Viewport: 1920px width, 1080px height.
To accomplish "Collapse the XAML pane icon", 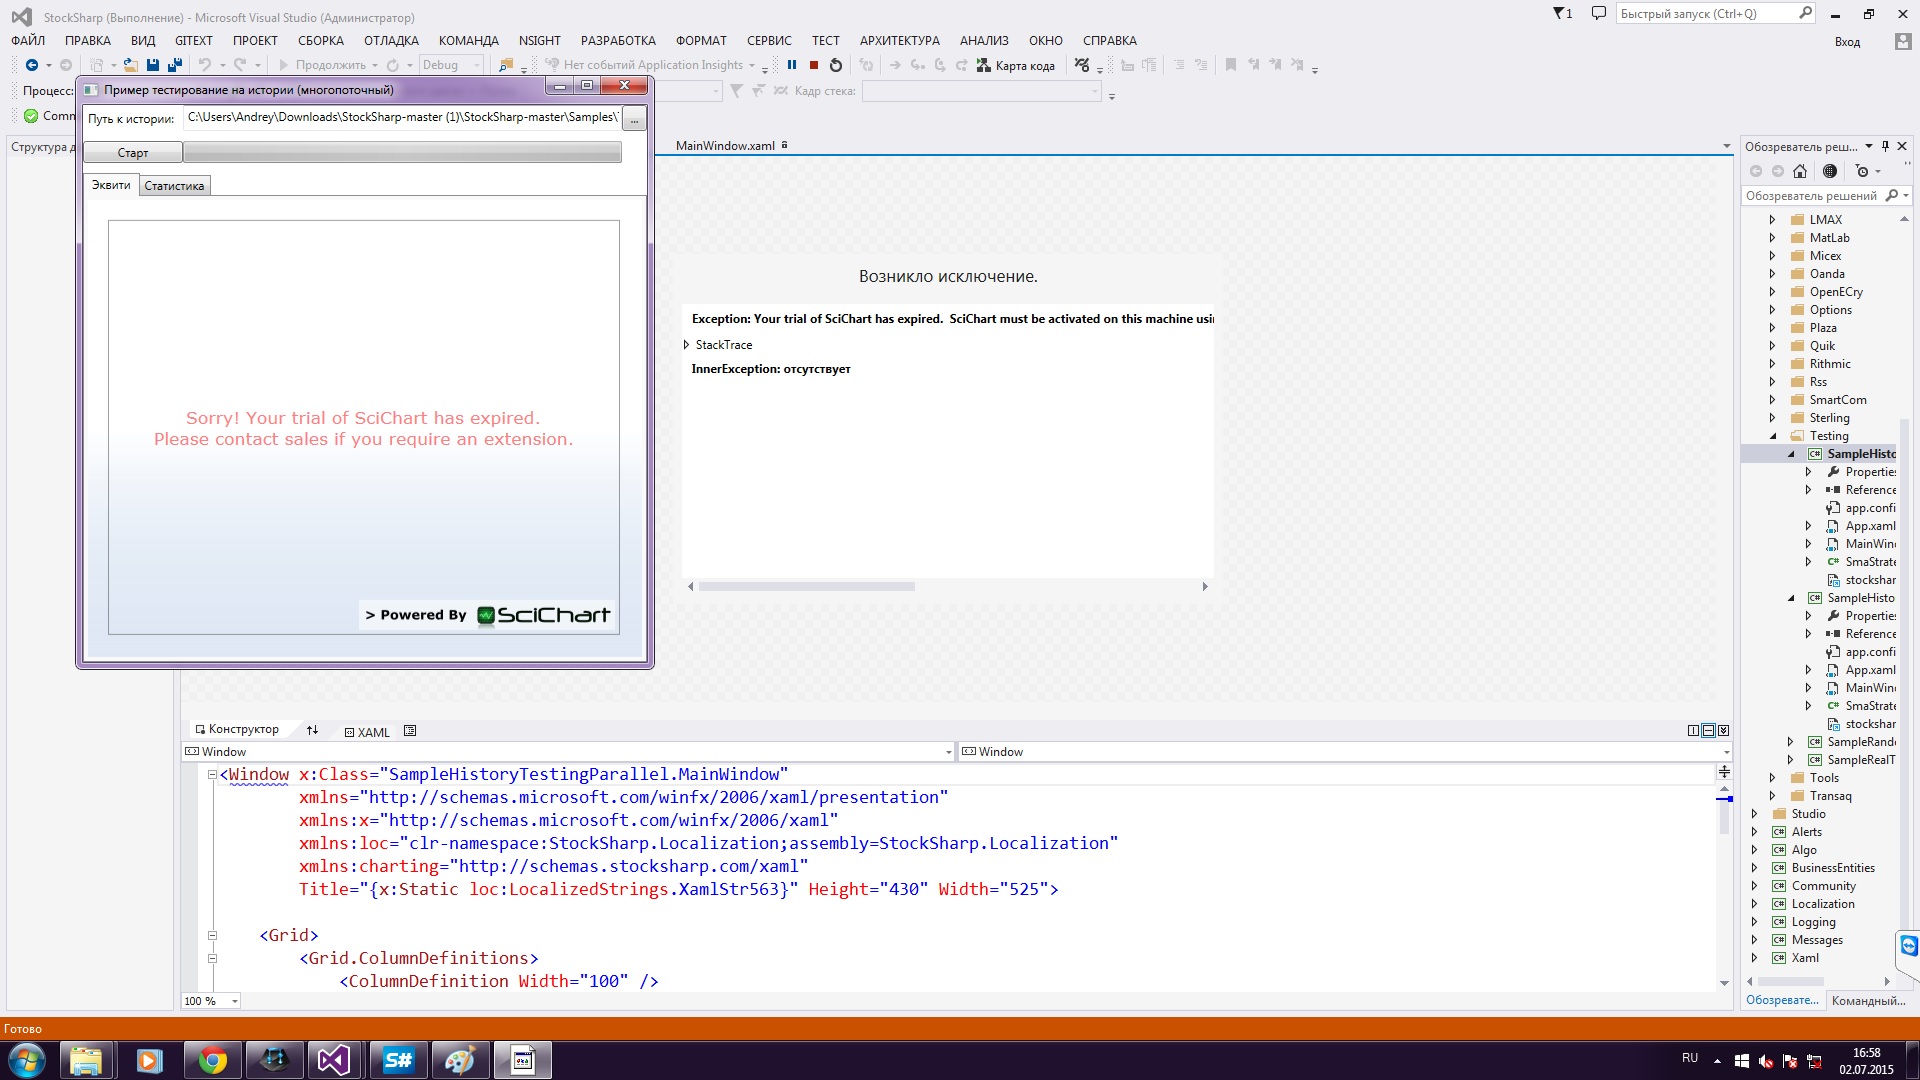I will click(1723, 731).
